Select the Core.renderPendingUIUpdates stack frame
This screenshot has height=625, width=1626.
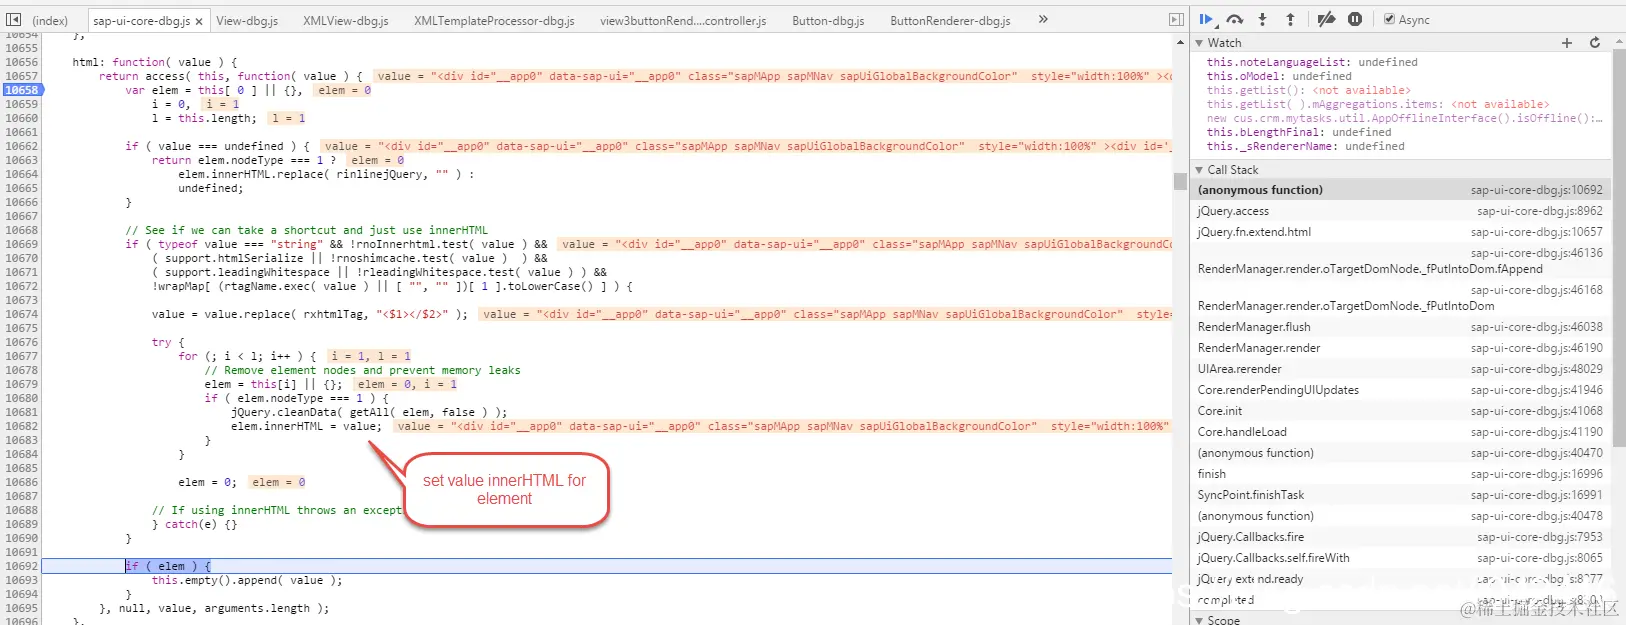point(1400,390)
